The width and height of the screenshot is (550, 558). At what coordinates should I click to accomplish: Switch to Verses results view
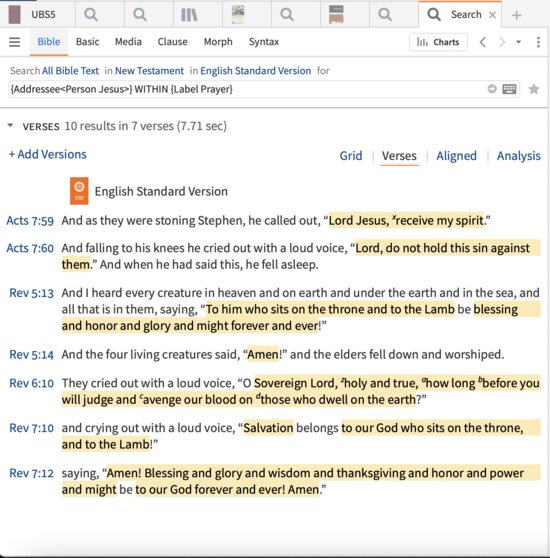399,156
